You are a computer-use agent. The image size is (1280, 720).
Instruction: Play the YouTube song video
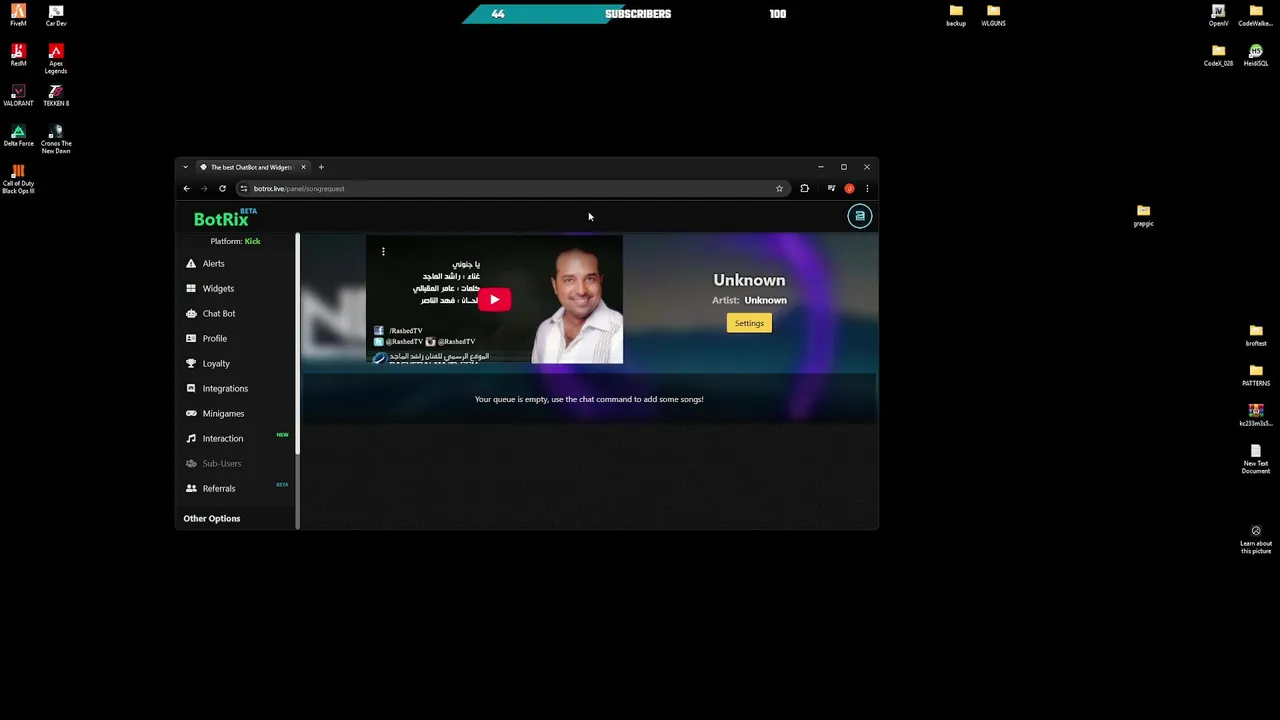click(494, 299)
